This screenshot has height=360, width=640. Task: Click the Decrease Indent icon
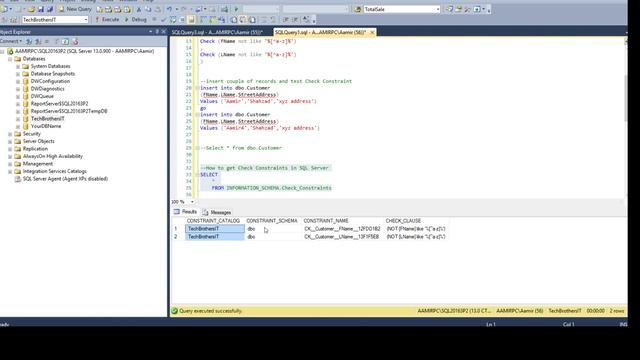click(x=286, y=19)
